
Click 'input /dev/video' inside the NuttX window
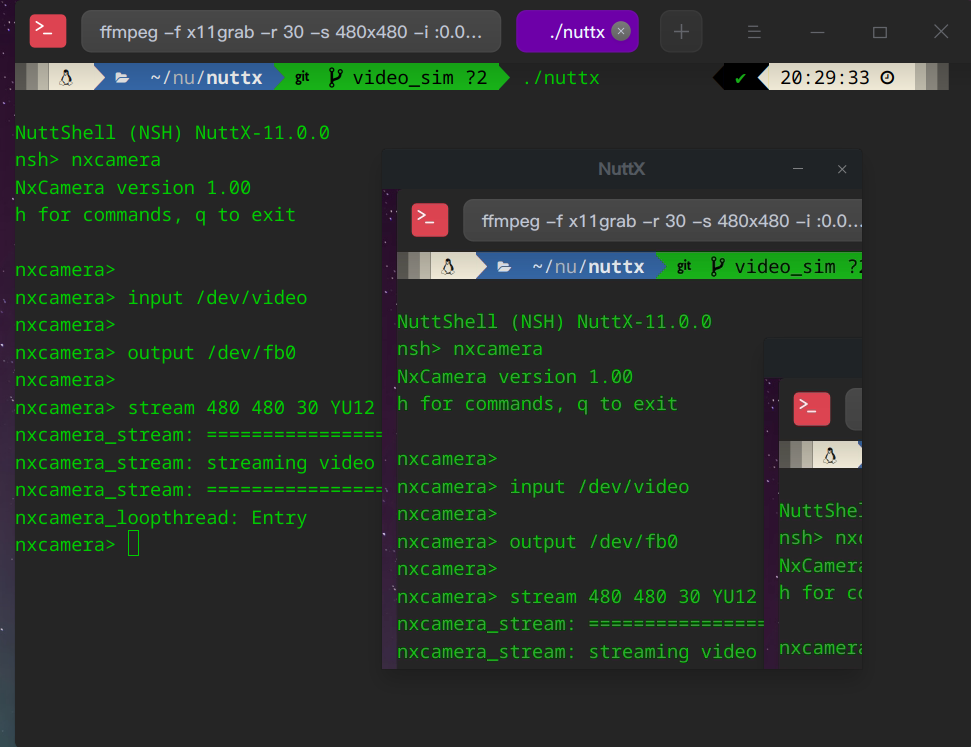click(599, 487)
